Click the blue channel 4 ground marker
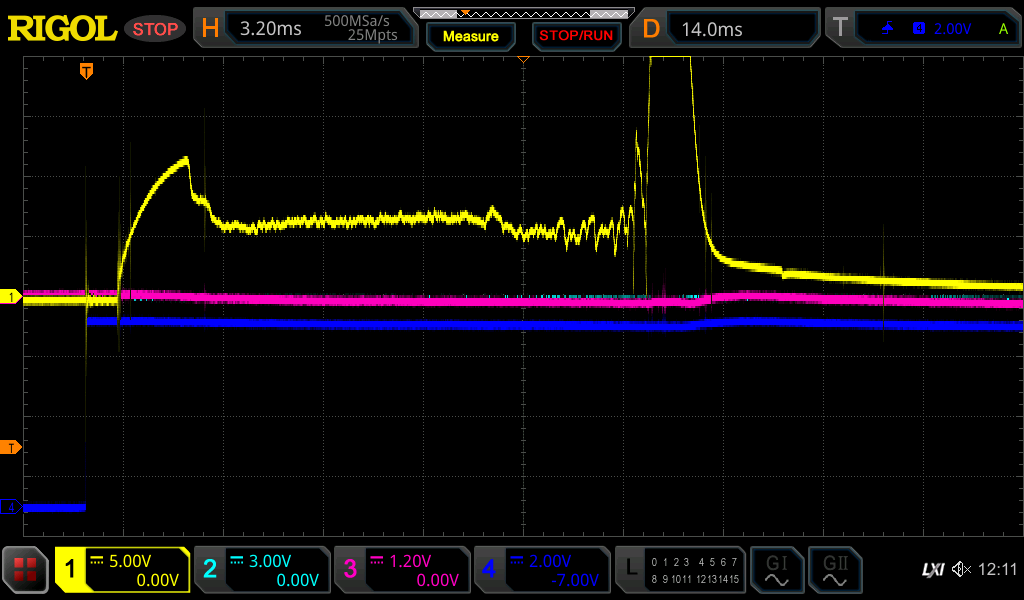This screenshot has height=600, width=1024. [13, 508]
